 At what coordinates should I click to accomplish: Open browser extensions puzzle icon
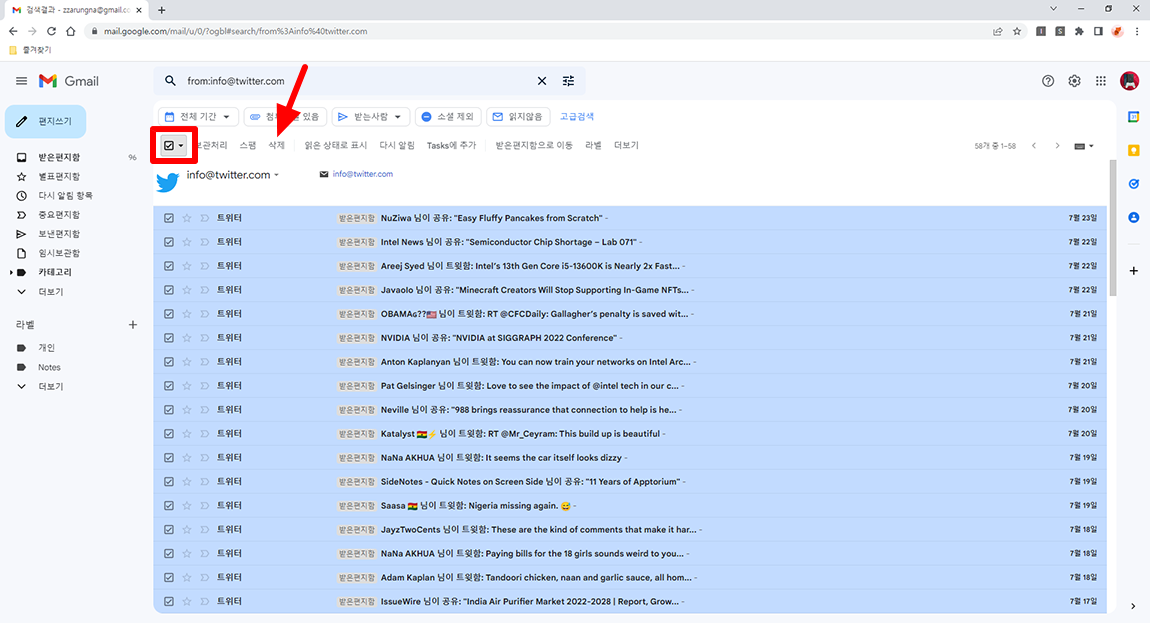(1079, 31)
